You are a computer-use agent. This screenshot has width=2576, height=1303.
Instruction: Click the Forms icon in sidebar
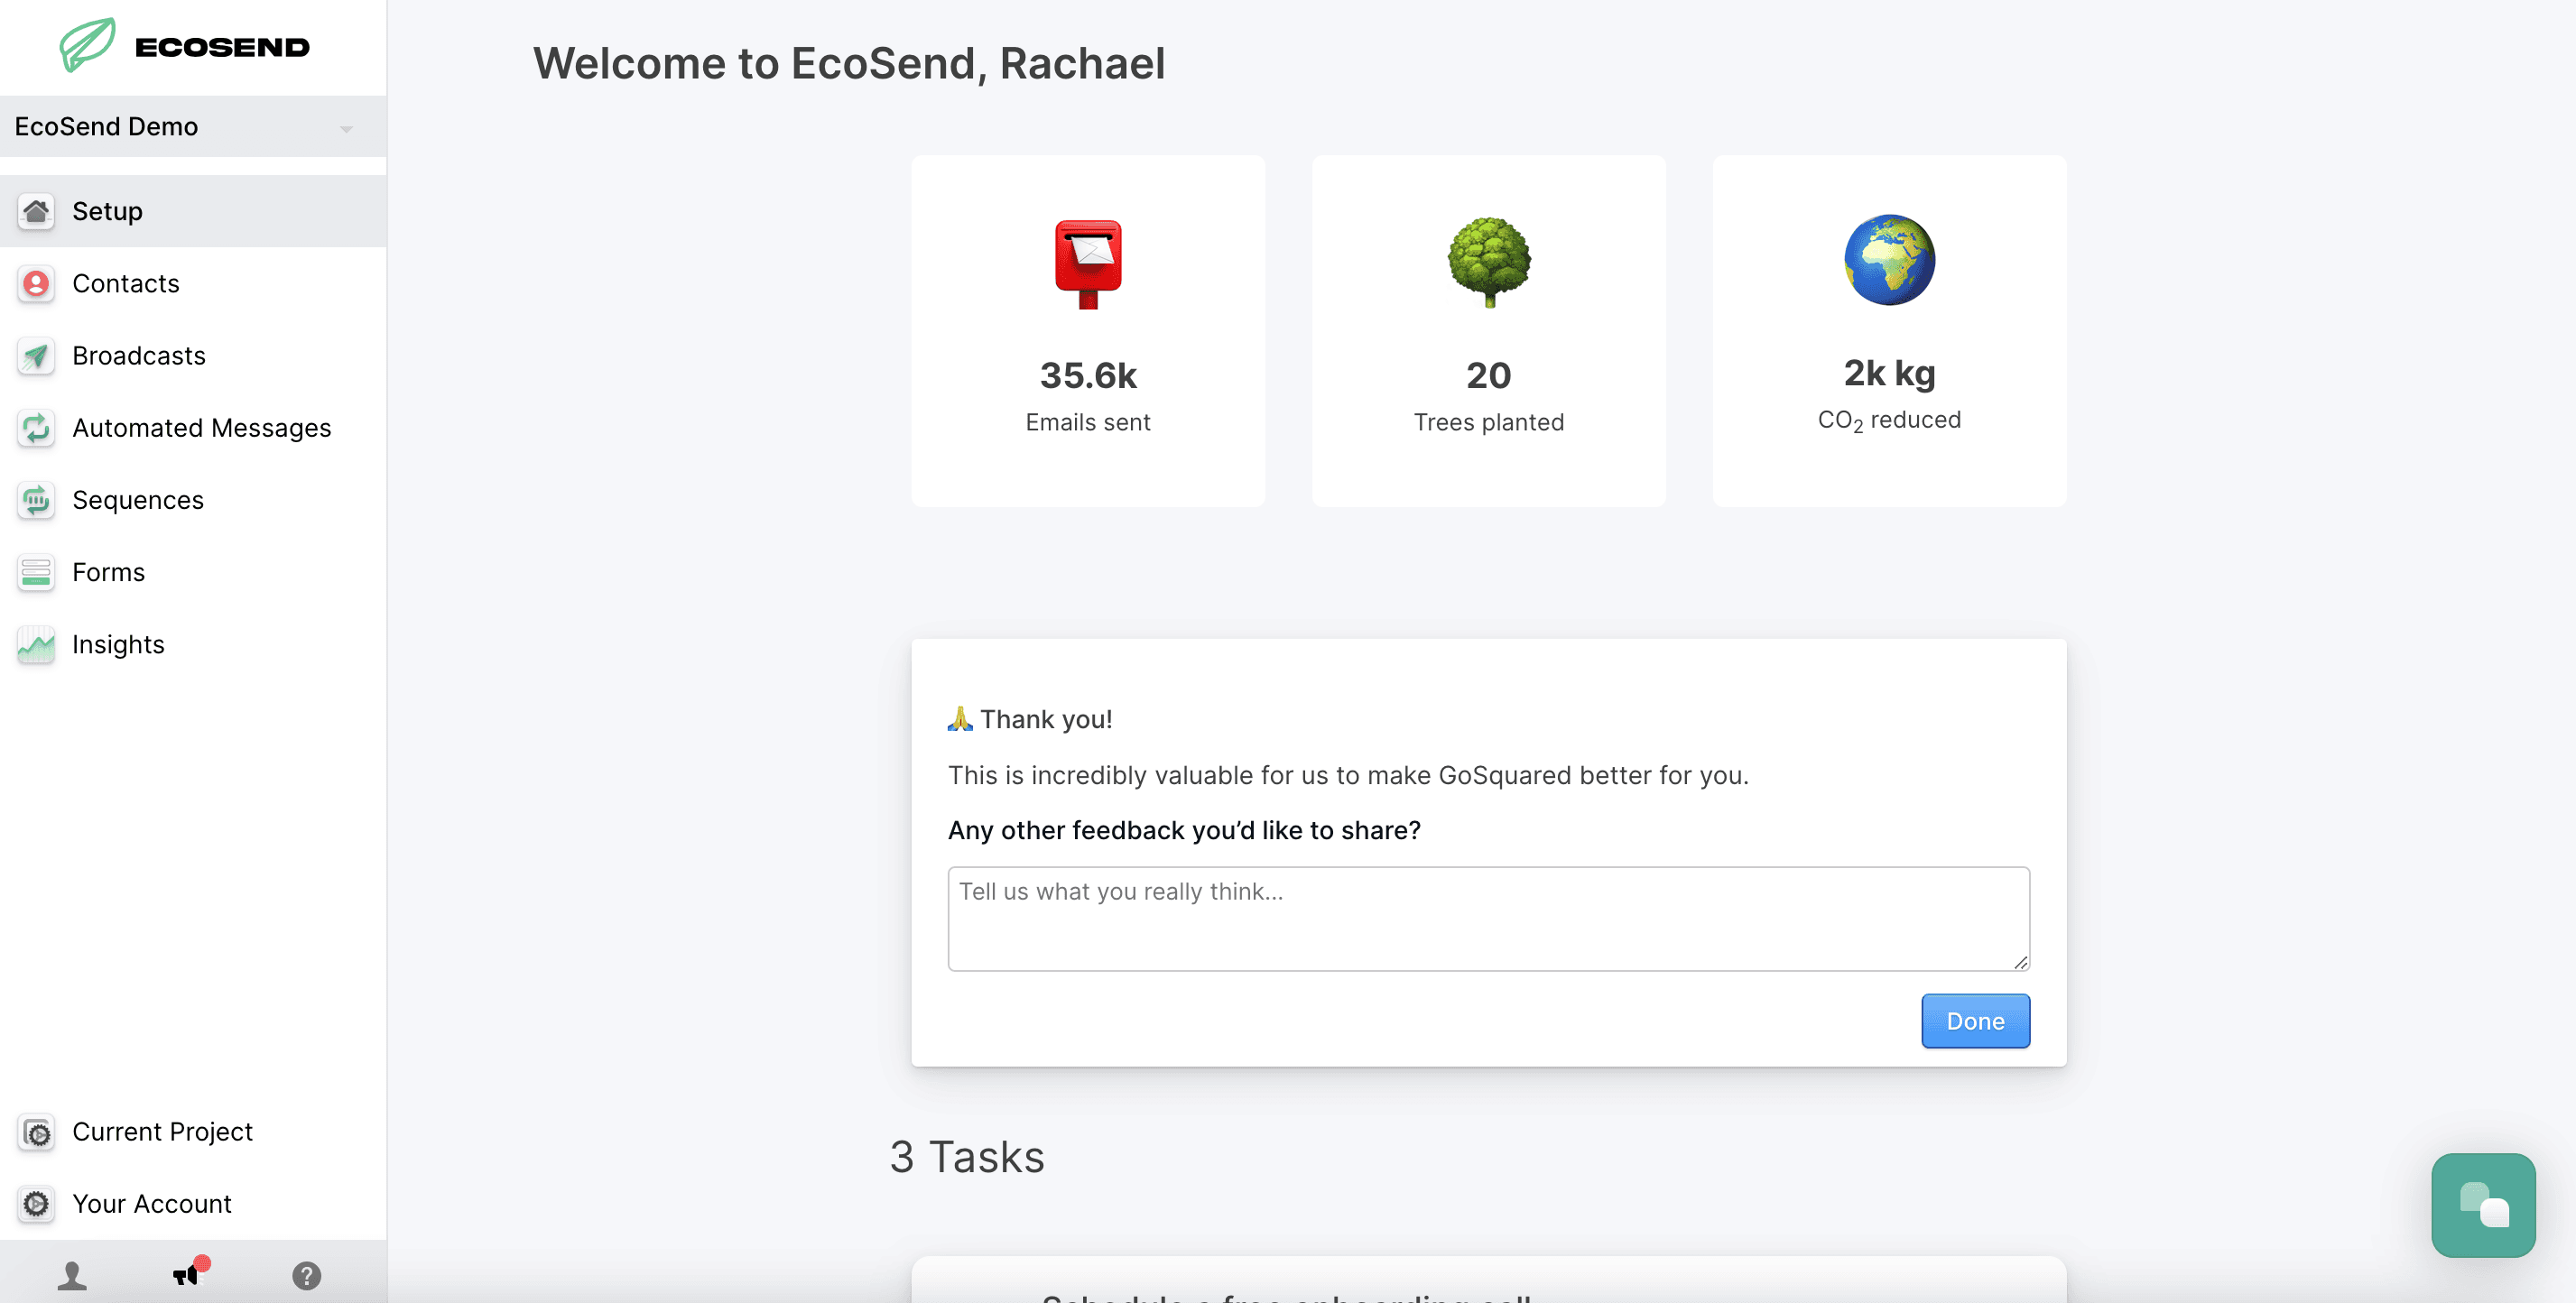point(36,572)
